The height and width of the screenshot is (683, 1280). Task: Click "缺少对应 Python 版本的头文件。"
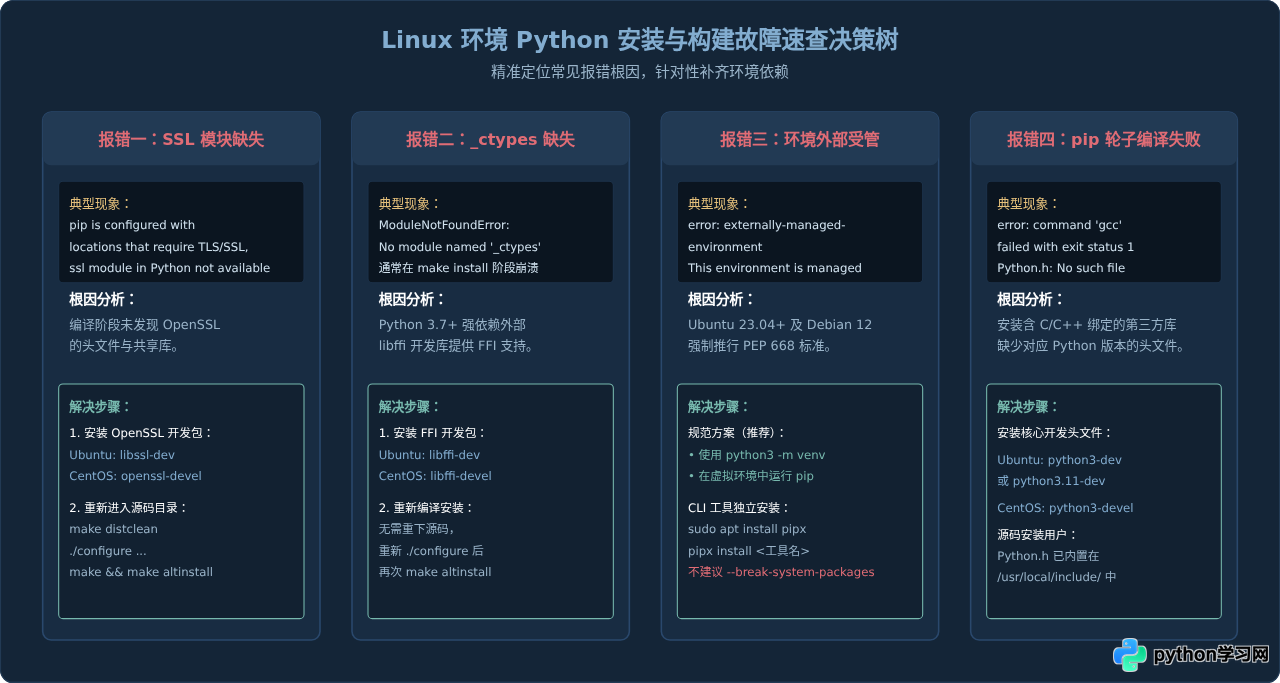1091,346
